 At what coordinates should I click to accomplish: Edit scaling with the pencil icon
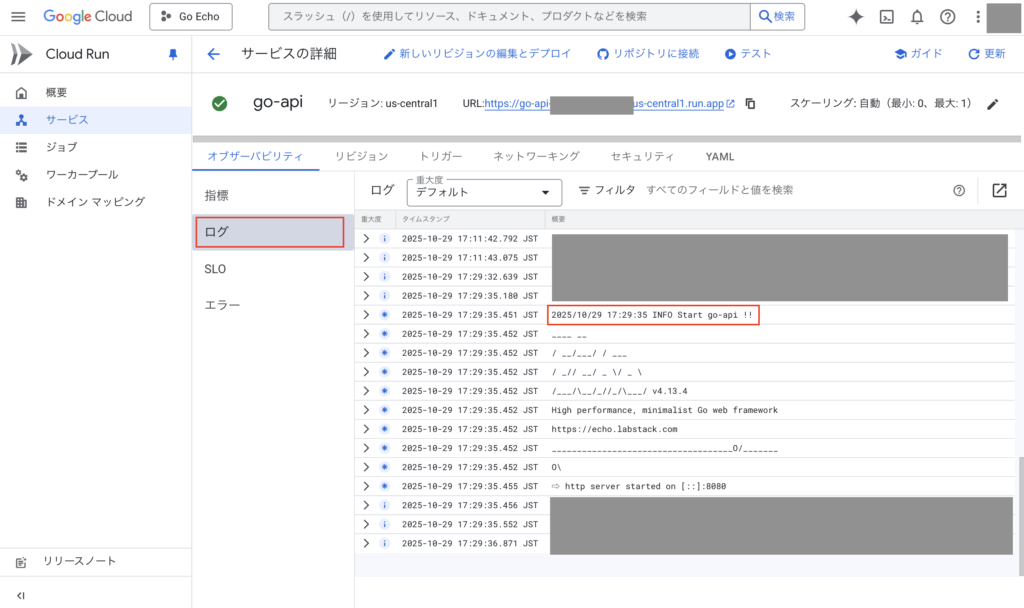pyautogui.click(x=993, y=103)
